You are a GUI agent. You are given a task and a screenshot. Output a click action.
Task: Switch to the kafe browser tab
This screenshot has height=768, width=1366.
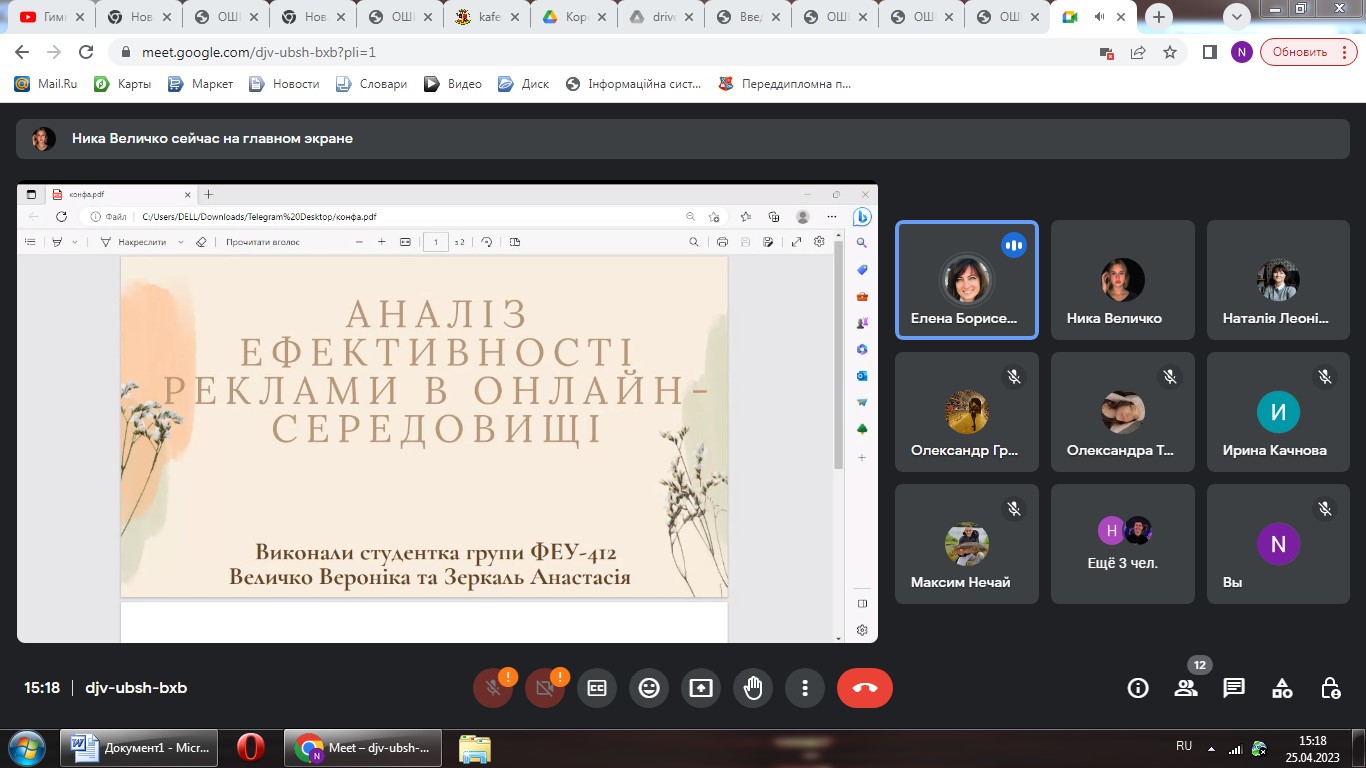(487, 17)
